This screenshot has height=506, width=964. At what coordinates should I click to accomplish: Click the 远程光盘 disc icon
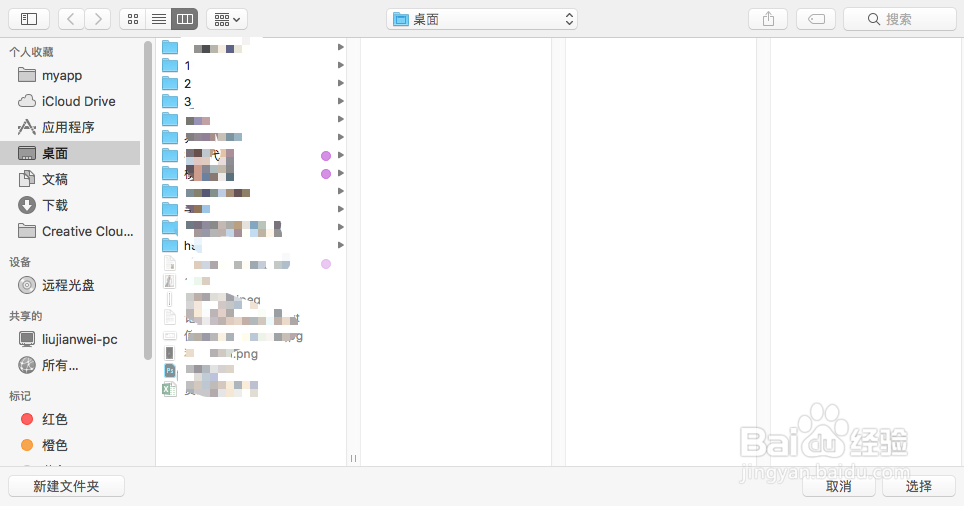pos(26,285)
